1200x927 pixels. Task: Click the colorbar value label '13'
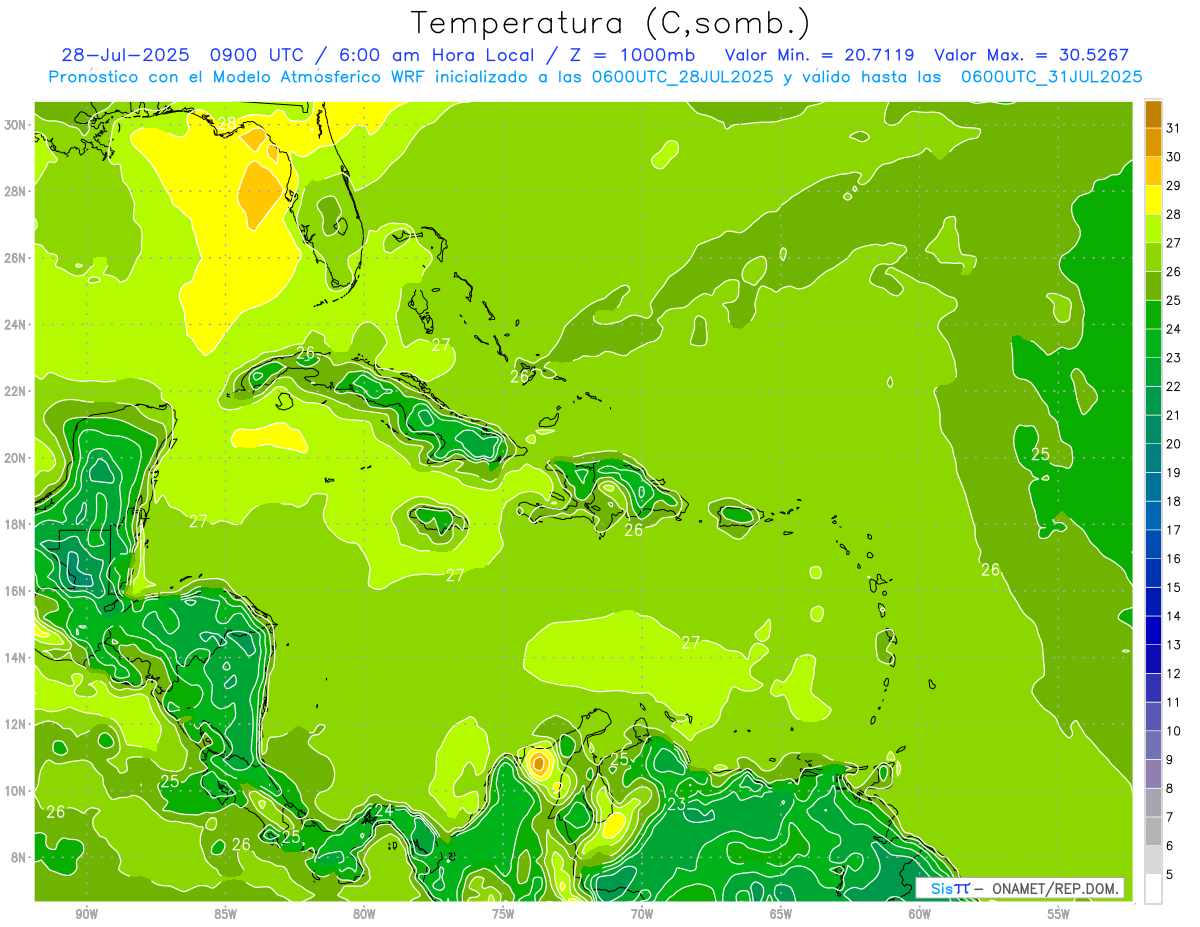point(1173,645)
